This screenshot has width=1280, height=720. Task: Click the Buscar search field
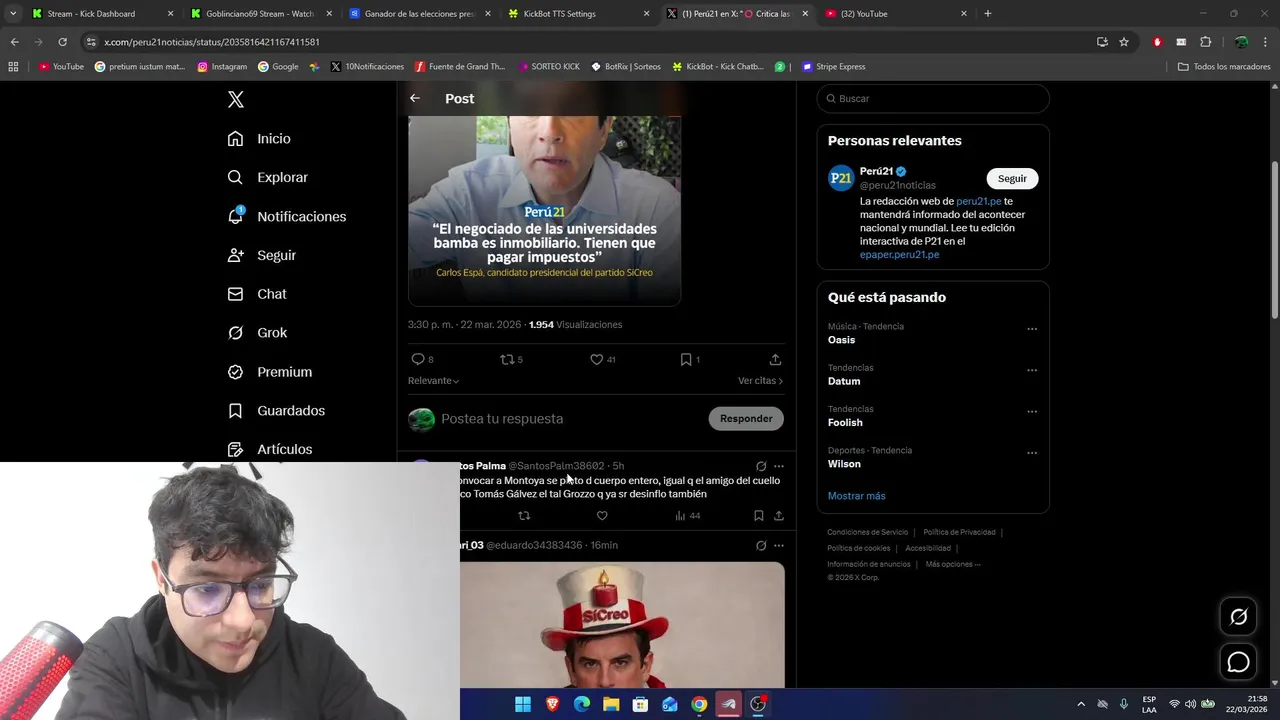click(x=933, y=99)
